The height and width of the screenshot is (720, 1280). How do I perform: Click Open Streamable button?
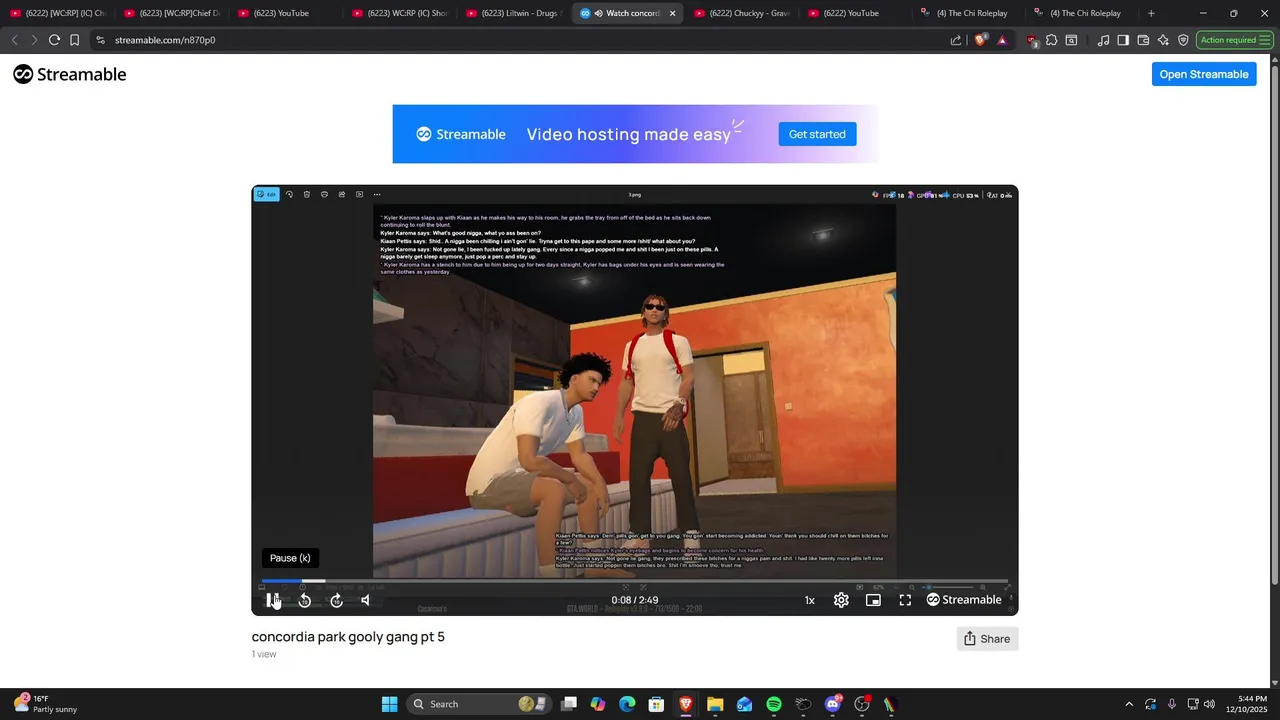(x=1204, y=74)
